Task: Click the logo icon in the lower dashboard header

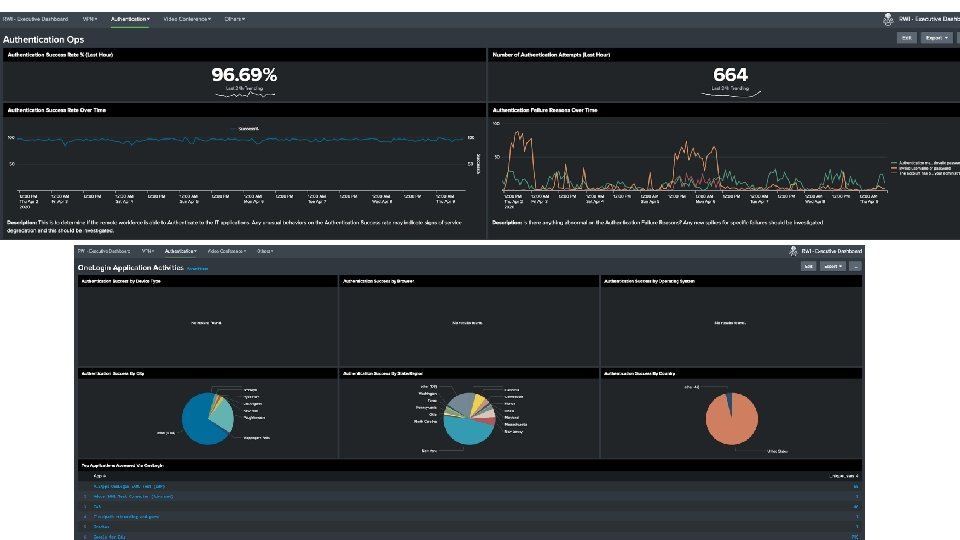Action: (x=793, y=251)
